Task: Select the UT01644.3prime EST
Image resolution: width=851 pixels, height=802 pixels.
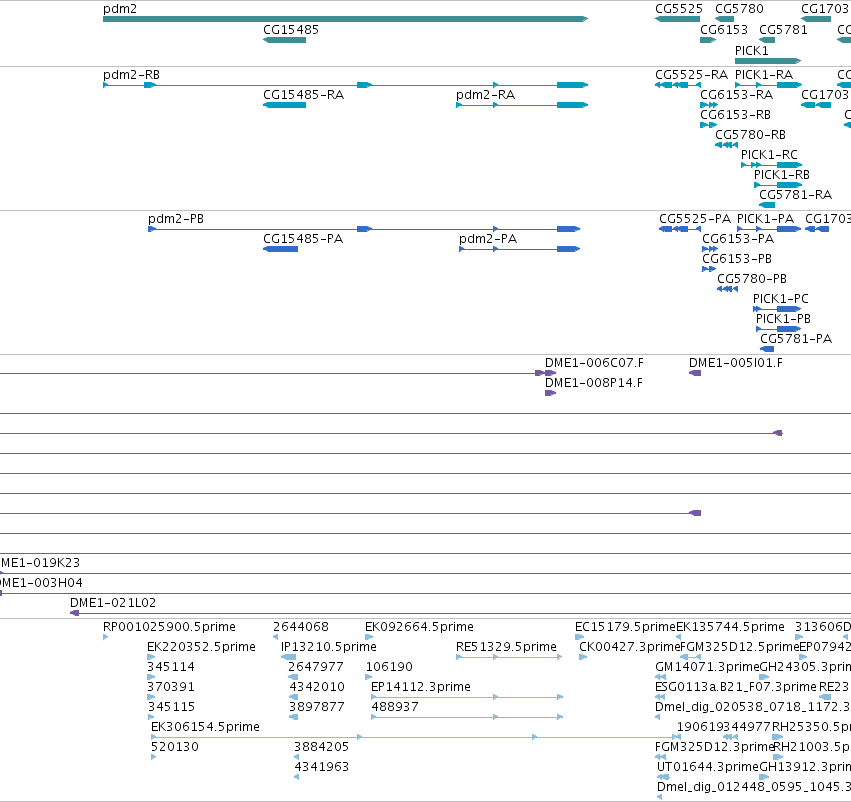Action: [x=663, y=777]
